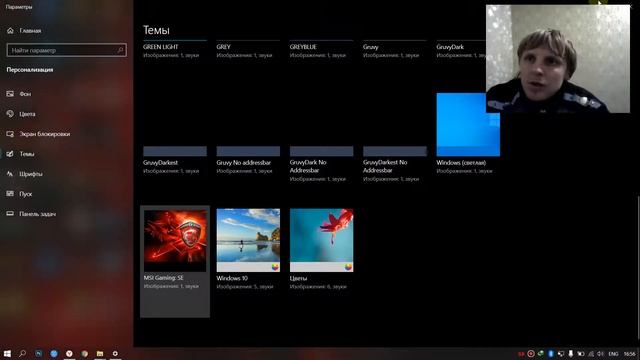Open the Yandex browser in taskbar

69,353
